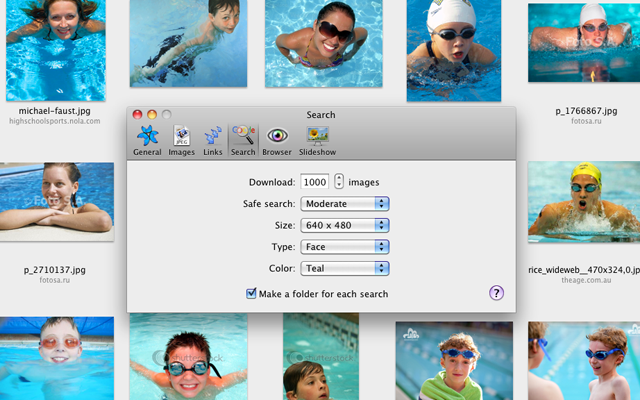Open the General preferences pane
The width and height of the screenshot is (640, 400).
147,140
